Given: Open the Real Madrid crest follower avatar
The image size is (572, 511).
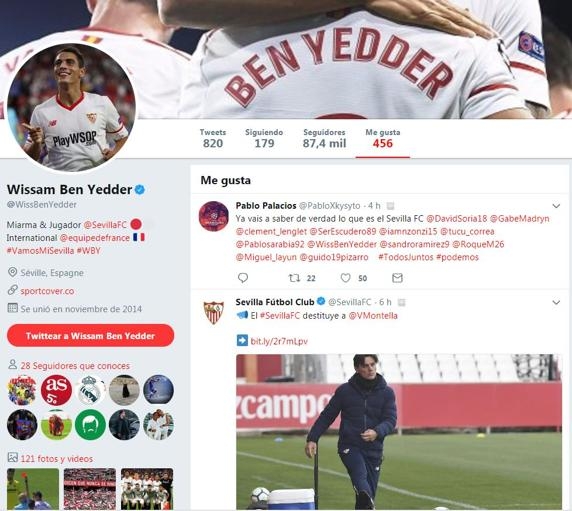Looking at the screenshot, I should [90, 390].
